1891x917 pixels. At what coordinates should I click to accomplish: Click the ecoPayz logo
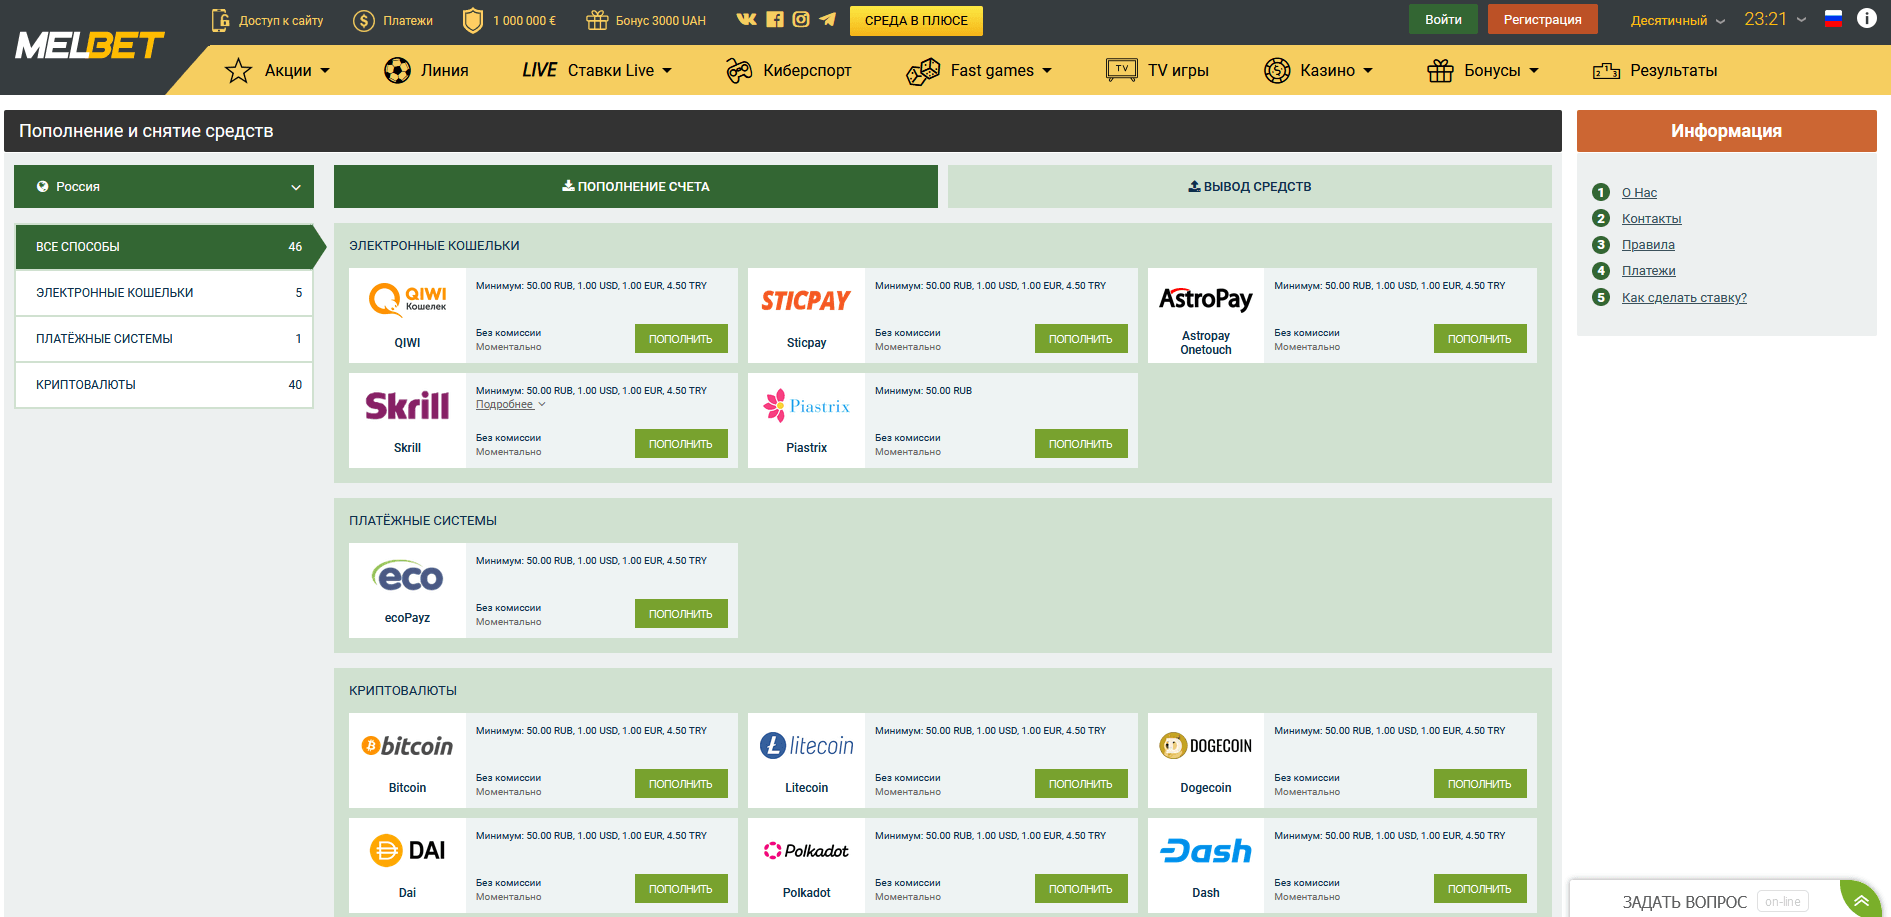click(407, 576)
